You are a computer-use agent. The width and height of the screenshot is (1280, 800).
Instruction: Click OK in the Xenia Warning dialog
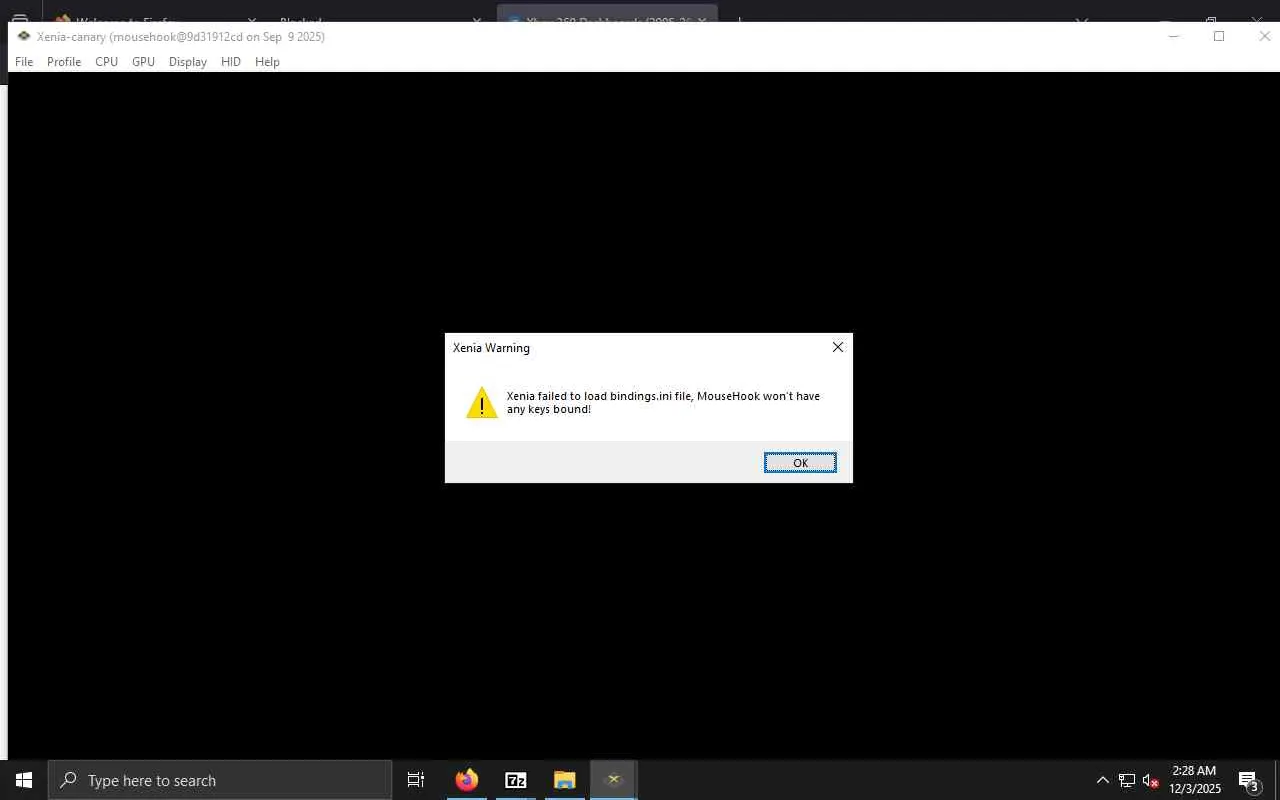[x=800, y=463]
